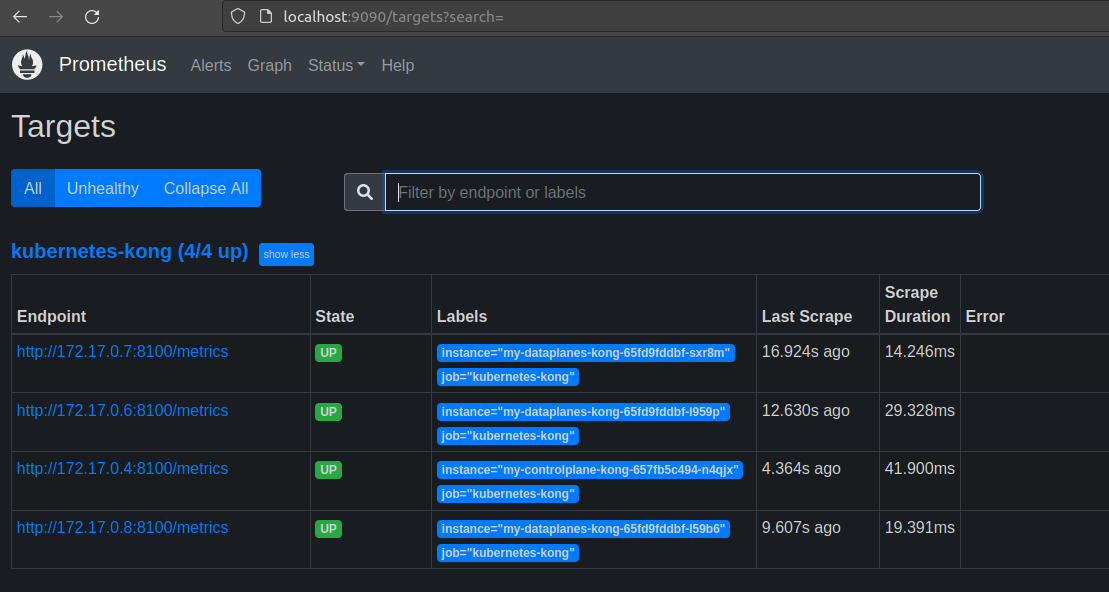Collapse All target groups
The height and width of the screenshot is (592, 1109).
(206, 188)
